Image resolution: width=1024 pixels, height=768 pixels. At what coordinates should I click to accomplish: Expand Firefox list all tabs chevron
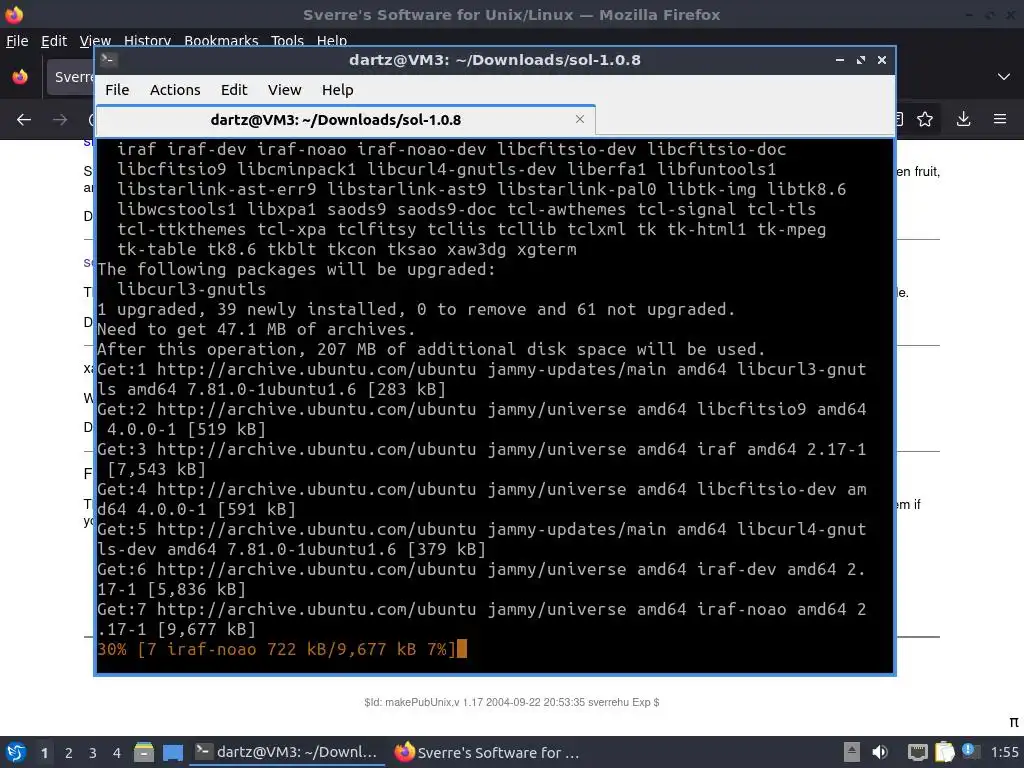tap(1004, 76)
